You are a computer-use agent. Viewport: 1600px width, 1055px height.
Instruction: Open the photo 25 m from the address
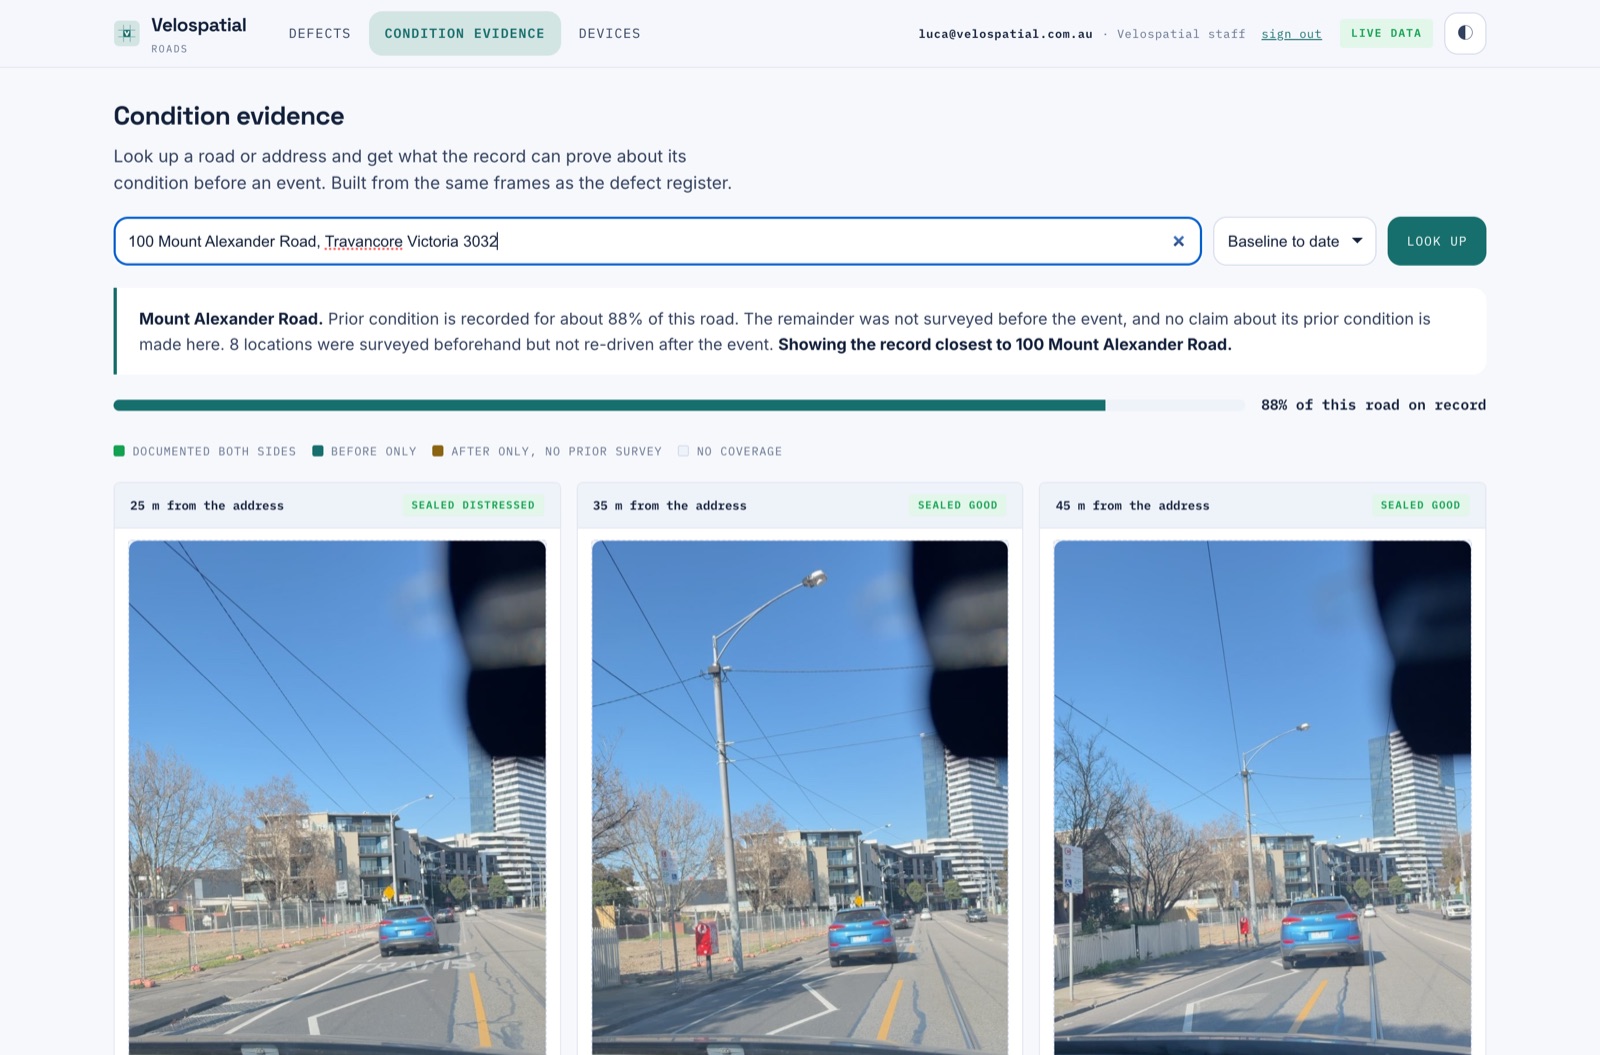click(x=337, y=797)
